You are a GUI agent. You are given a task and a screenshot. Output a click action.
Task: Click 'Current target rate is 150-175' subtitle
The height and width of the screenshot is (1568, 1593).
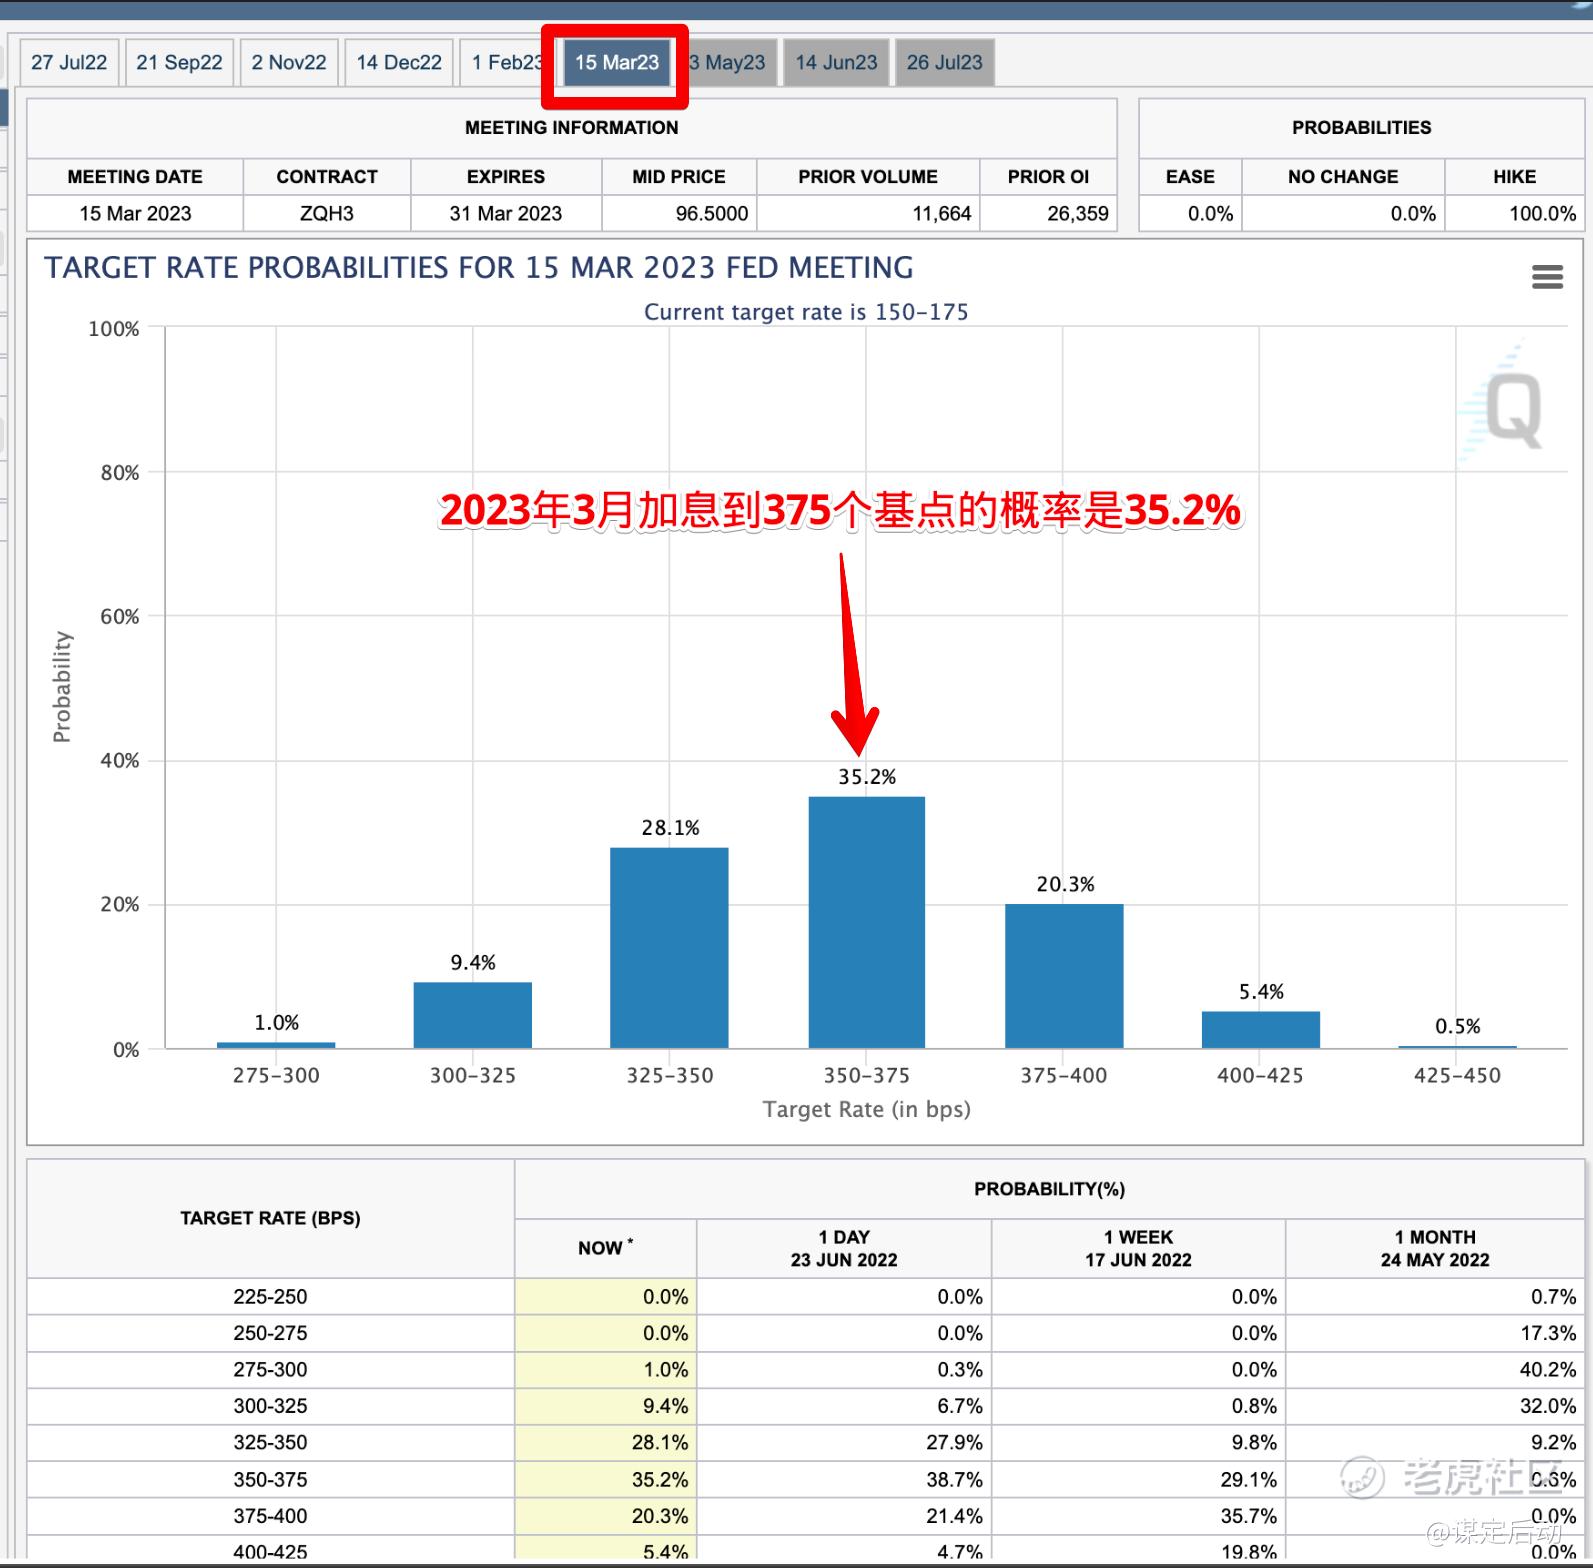[x=806, y=312]
